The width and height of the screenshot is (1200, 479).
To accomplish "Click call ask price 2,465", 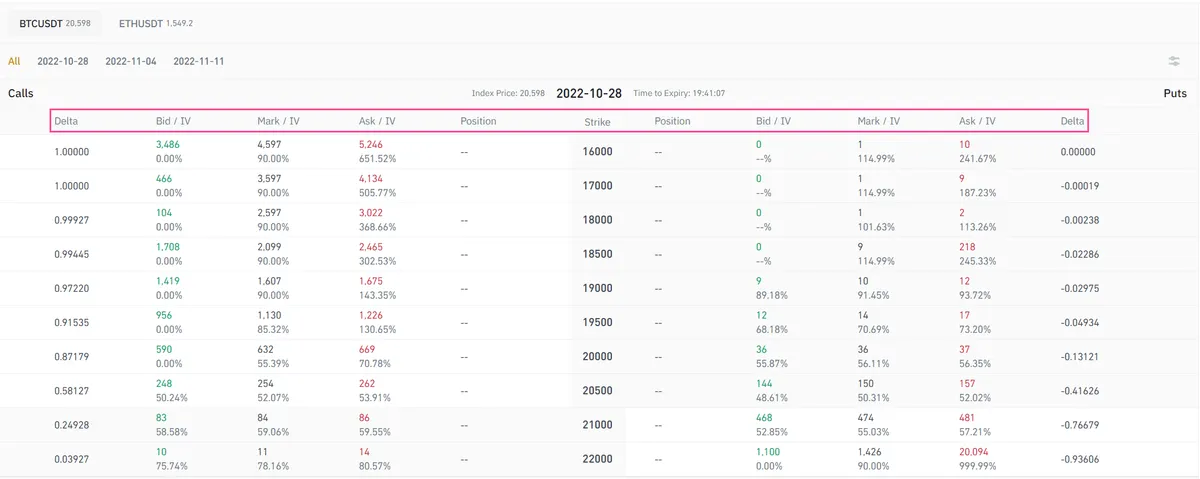I will point(371,247).
